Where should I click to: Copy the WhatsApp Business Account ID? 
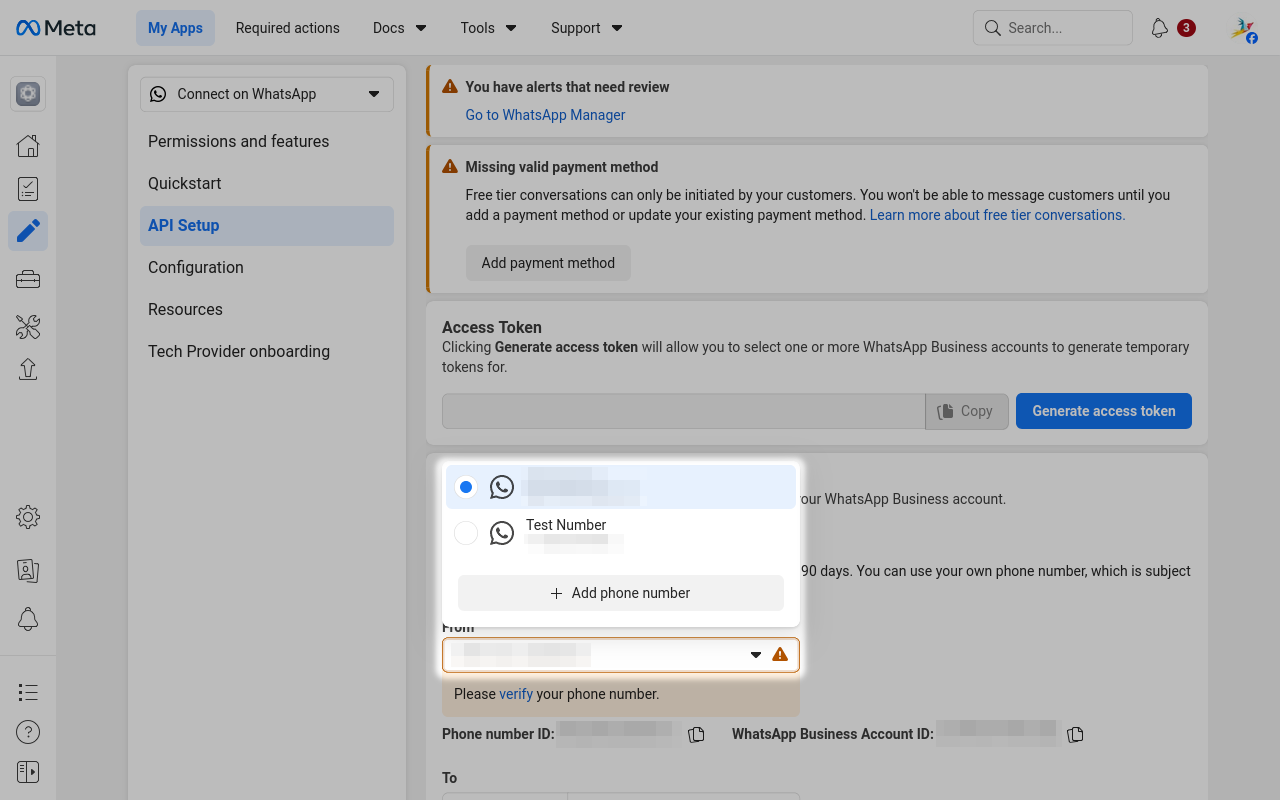[x=1075, y=735]
